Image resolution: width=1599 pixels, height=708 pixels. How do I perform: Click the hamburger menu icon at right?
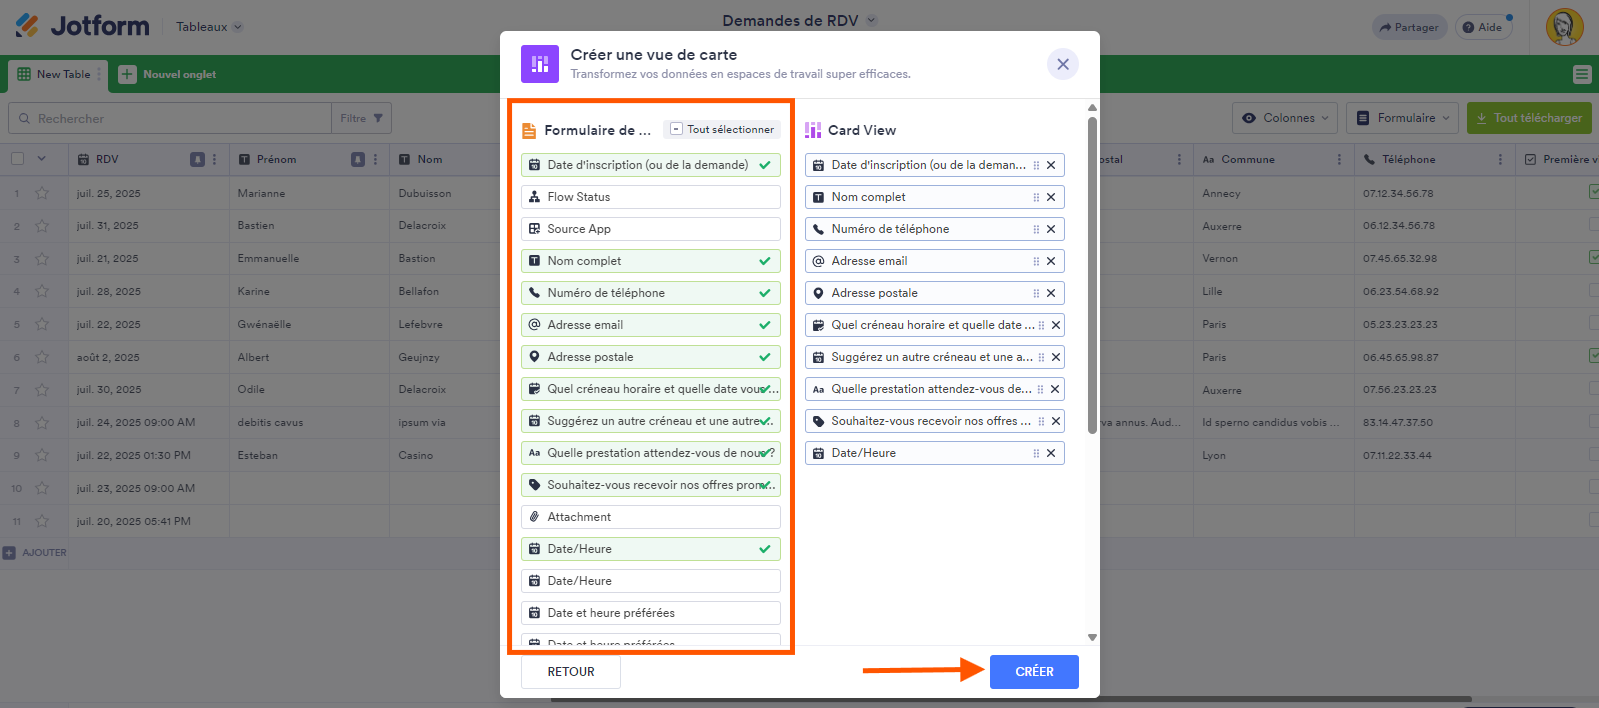(1581, 74)
